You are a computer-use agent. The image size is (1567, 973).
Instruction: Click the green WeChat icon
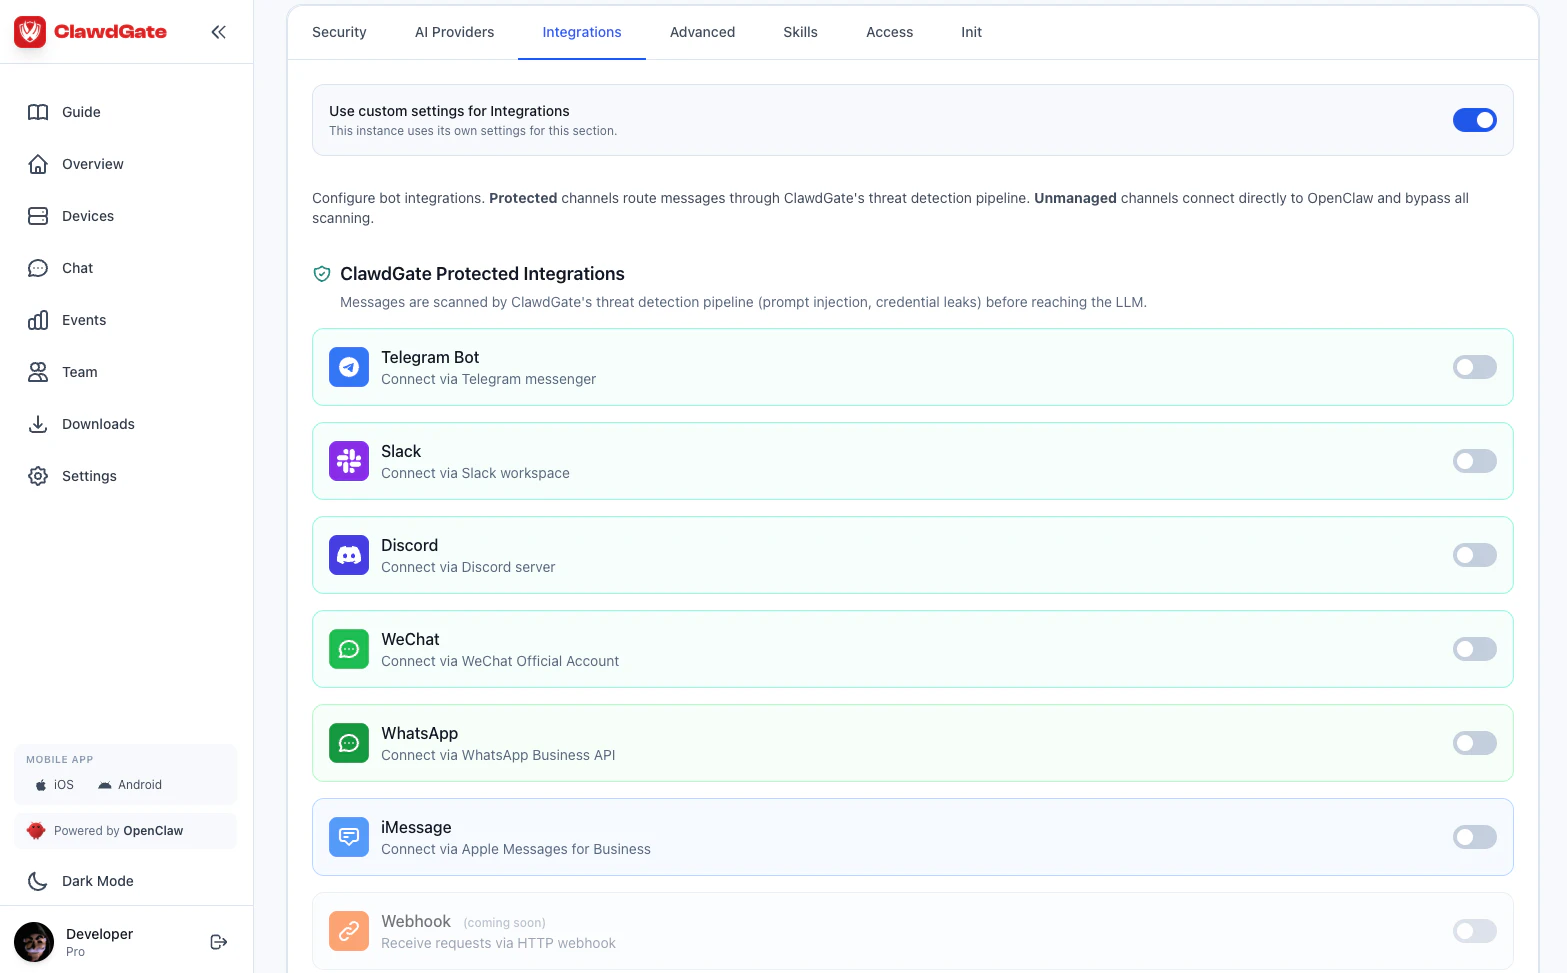click(x=349, y=649)
